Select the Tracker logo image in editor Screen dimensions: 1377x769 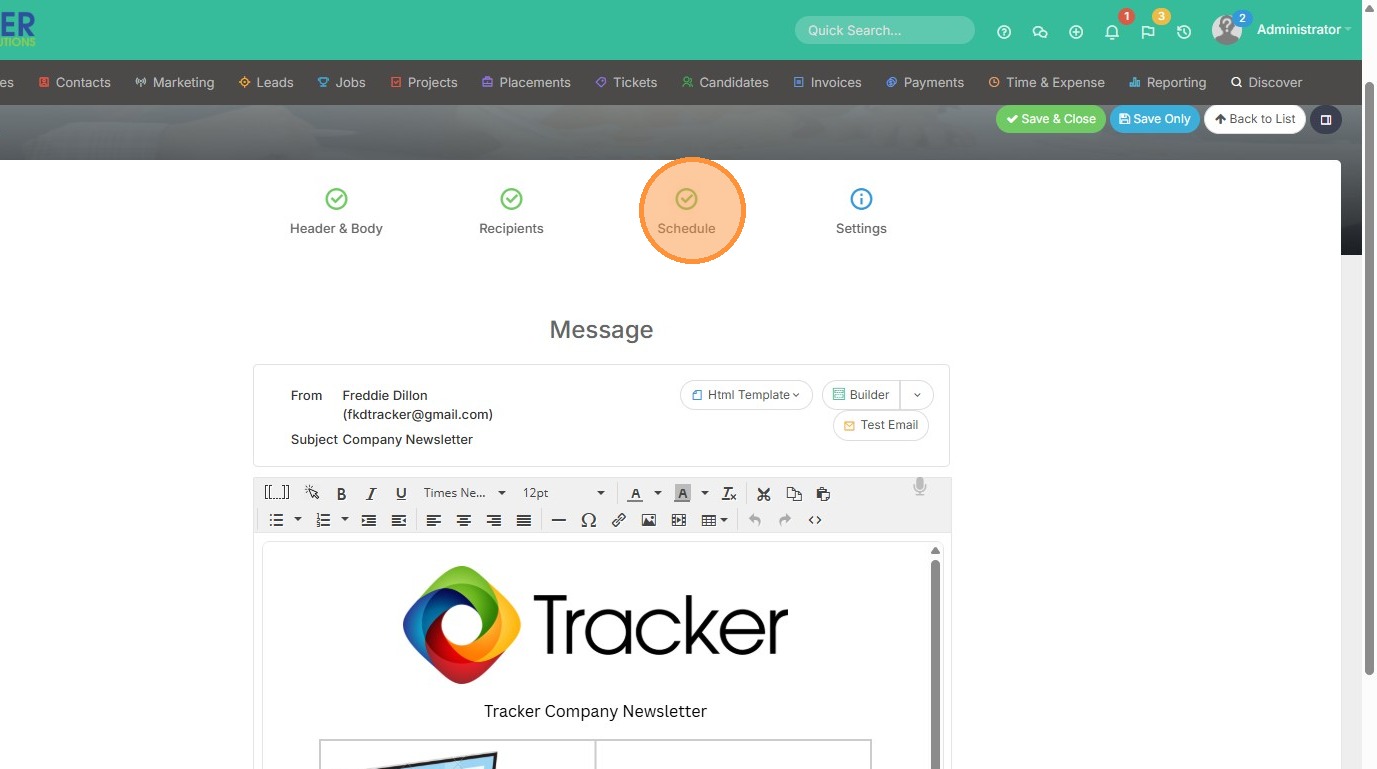(595, 625)
